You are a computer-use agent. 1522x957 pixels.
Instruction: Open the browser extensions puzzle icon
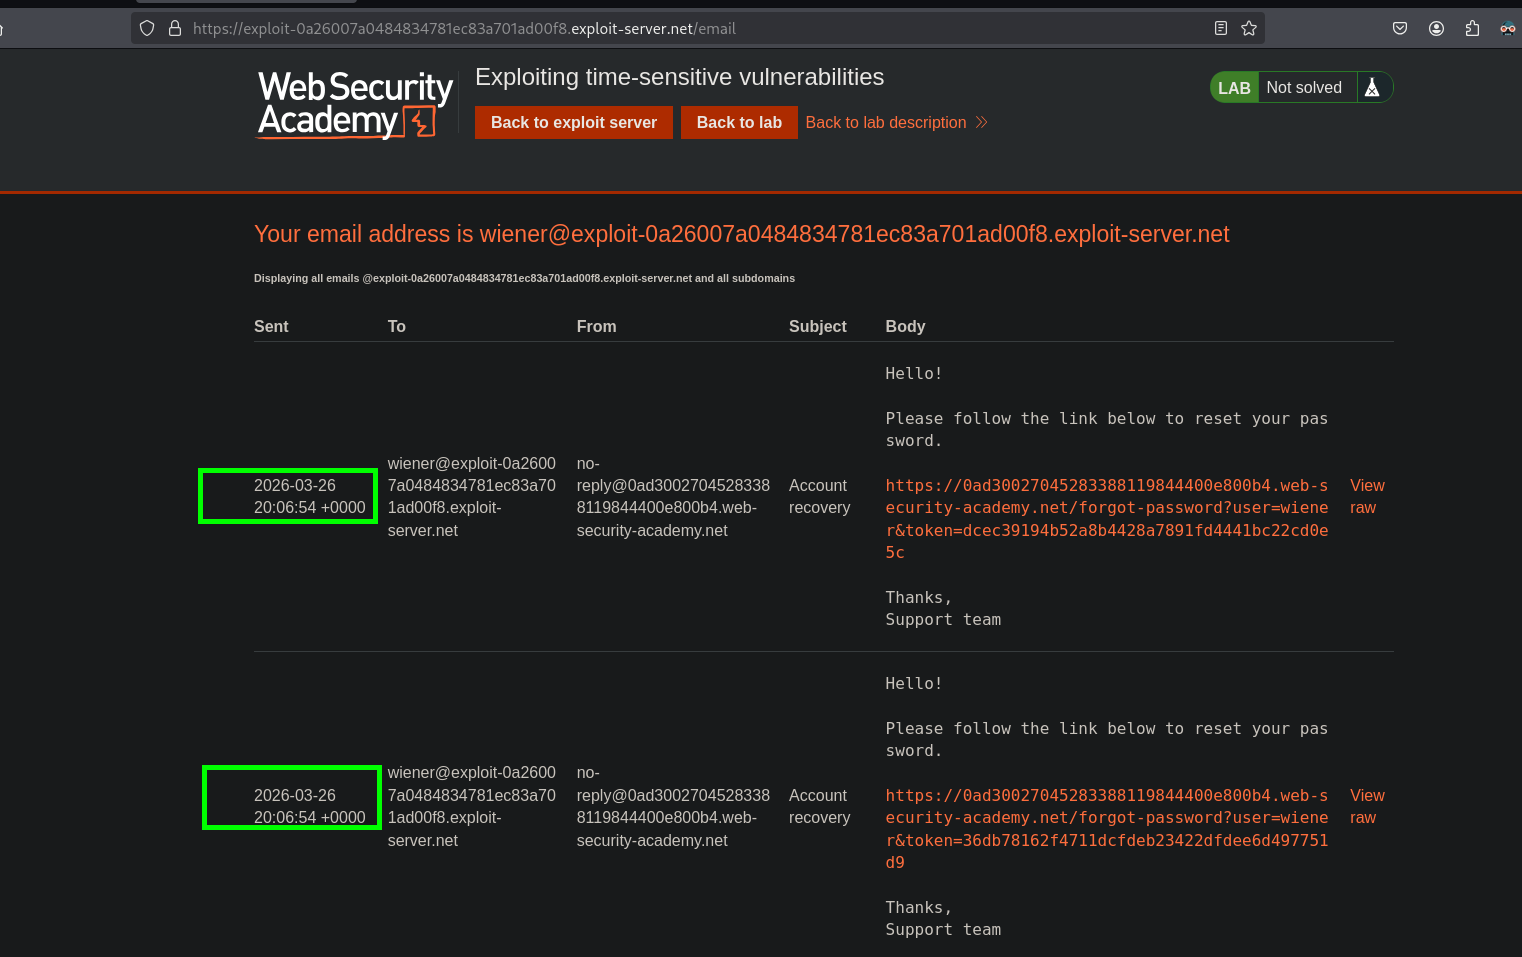pyautogui.click(x=1472, y=28)
